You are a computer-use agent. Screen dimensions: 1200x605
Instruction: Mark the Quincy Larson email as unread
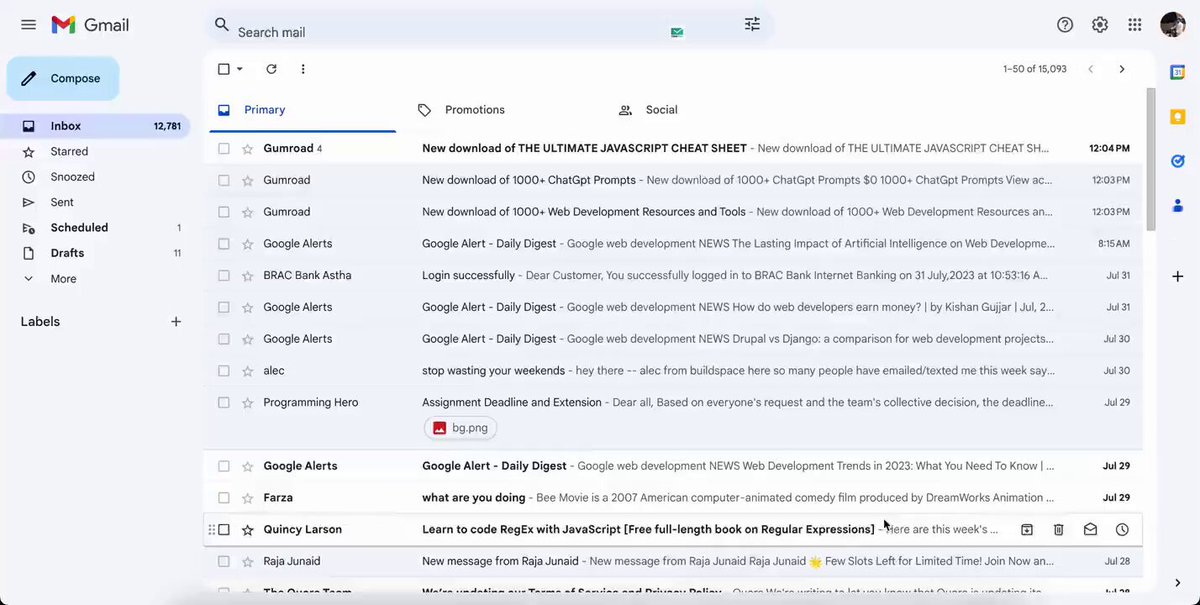point(1090,530)
